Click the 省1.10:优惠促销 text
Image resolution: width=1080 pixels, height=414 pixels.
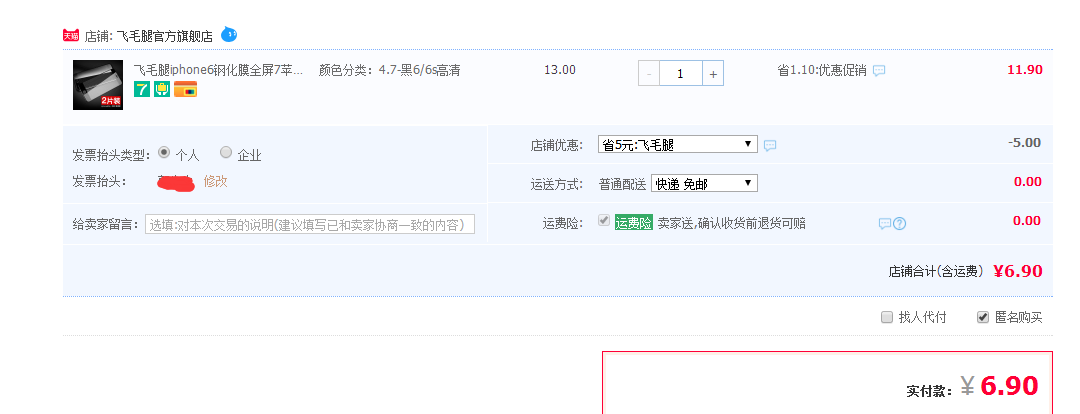(822, 70)
